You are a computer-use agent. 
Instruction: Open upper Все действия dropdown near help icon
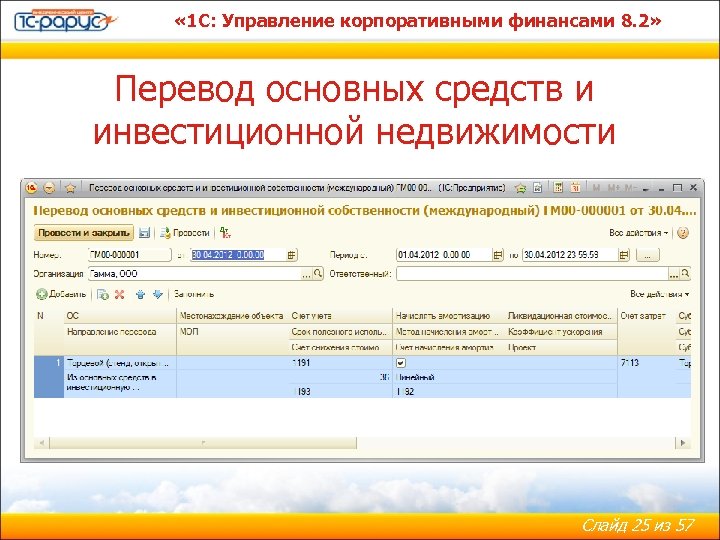click(x=639, y=233)
